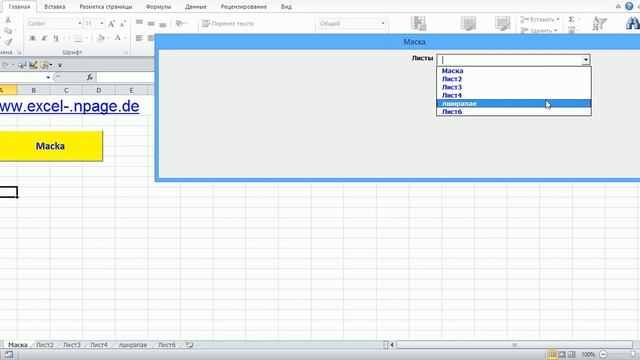Open the Формулы ribbon tab
The width and height of the screenshot is (640, 360).
[158, 7]
